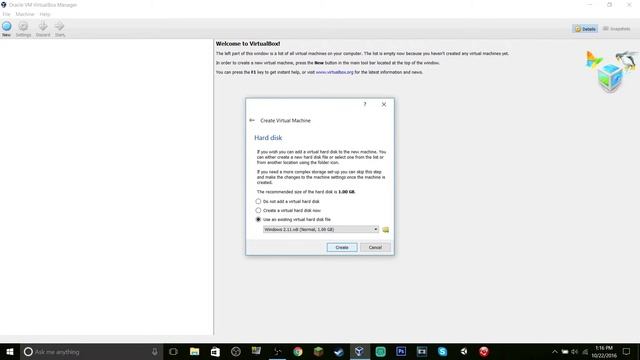Click the Start toolbar icon

(60, 29)
